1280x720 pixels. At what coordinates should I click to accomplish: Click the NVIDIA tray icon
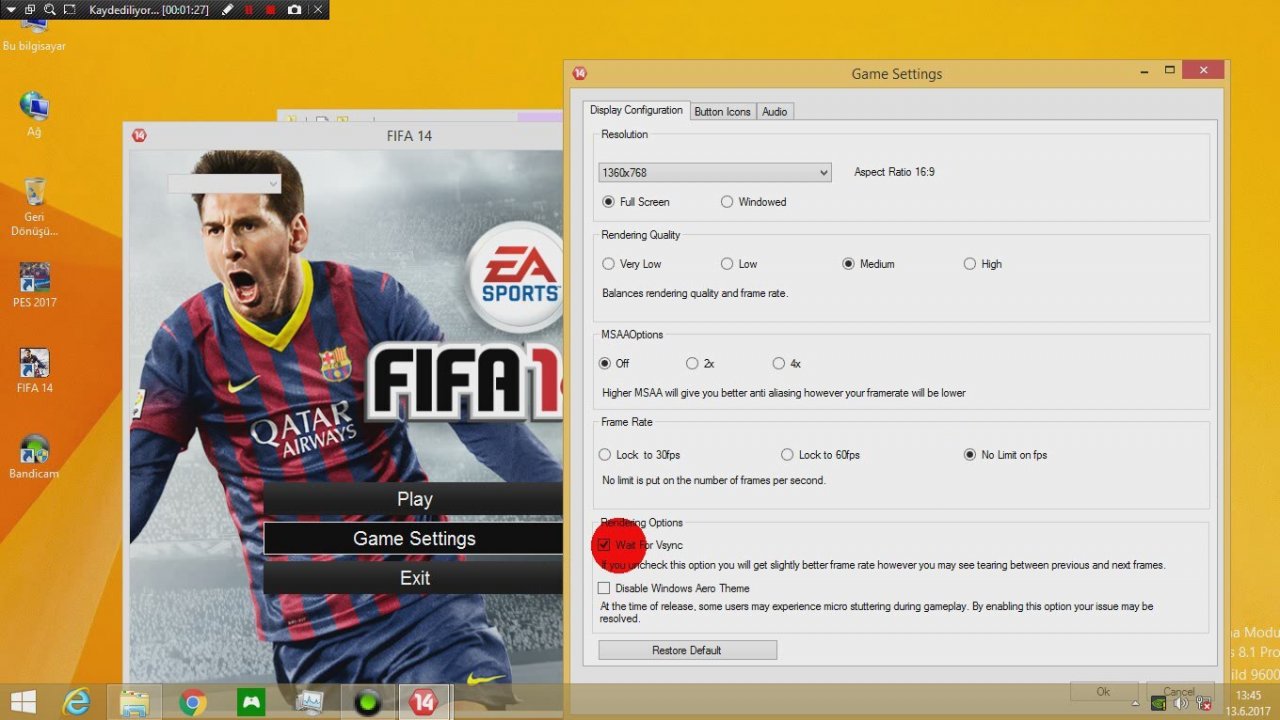tap(1158, 702)
